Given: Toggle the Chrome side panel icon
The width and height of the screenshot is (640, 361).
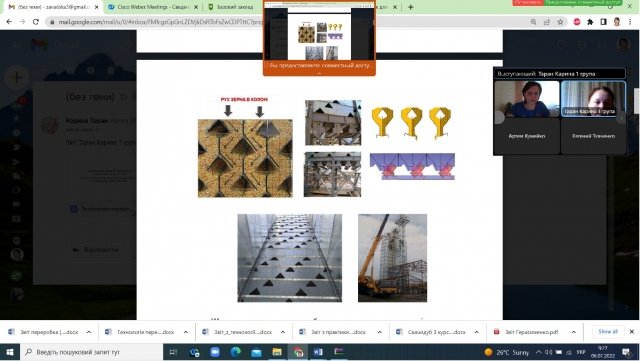Looking at the screenshot, I should tap(603, 22).
